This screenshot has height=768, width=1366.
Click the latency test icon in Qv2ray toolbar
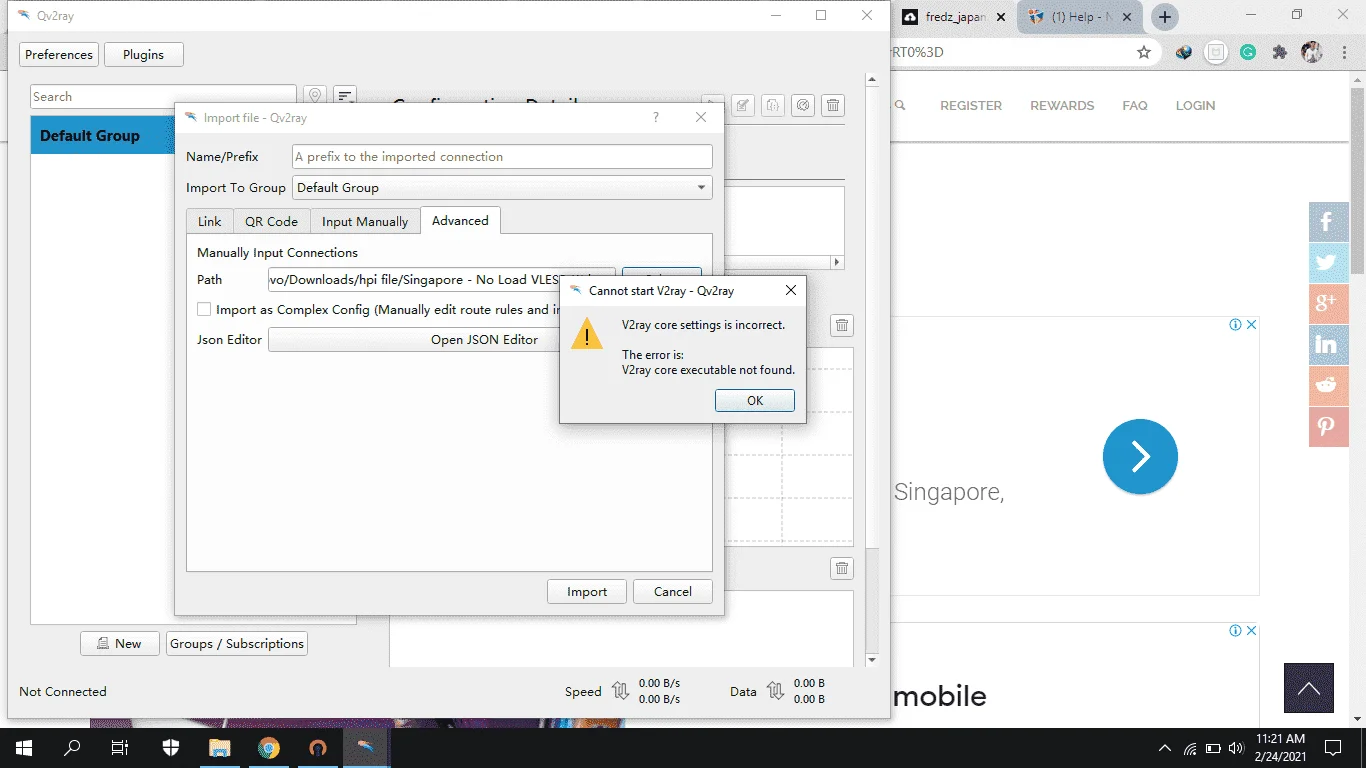click(x=802, y=105)
